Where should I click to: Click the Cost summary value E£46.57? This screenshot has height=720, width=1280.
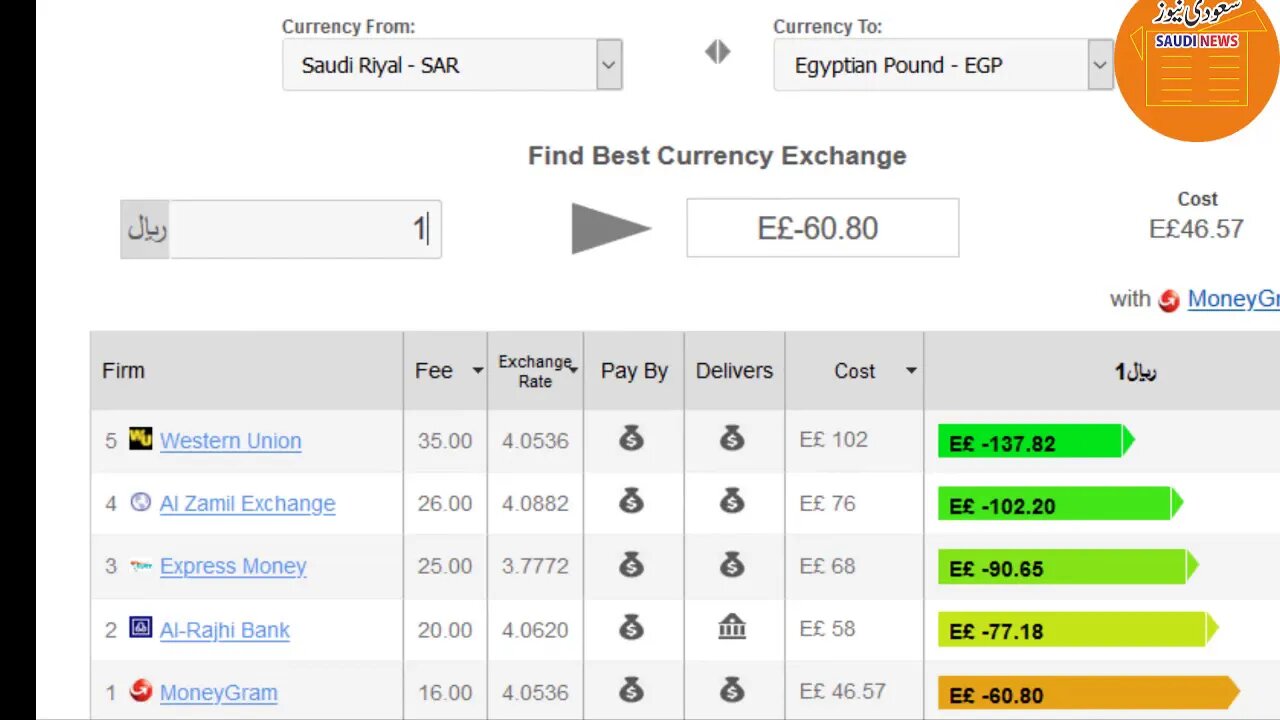coord(1196,229)
